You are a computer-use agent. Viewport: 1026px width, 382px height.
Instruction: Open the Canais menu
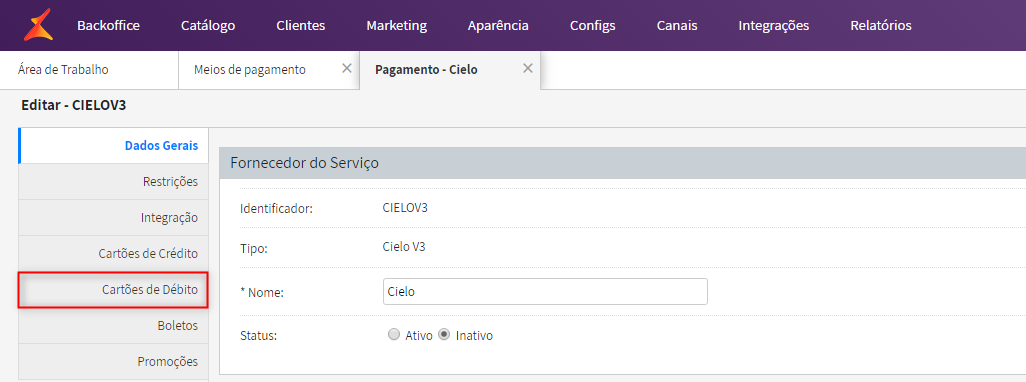(x=677, y=26)
